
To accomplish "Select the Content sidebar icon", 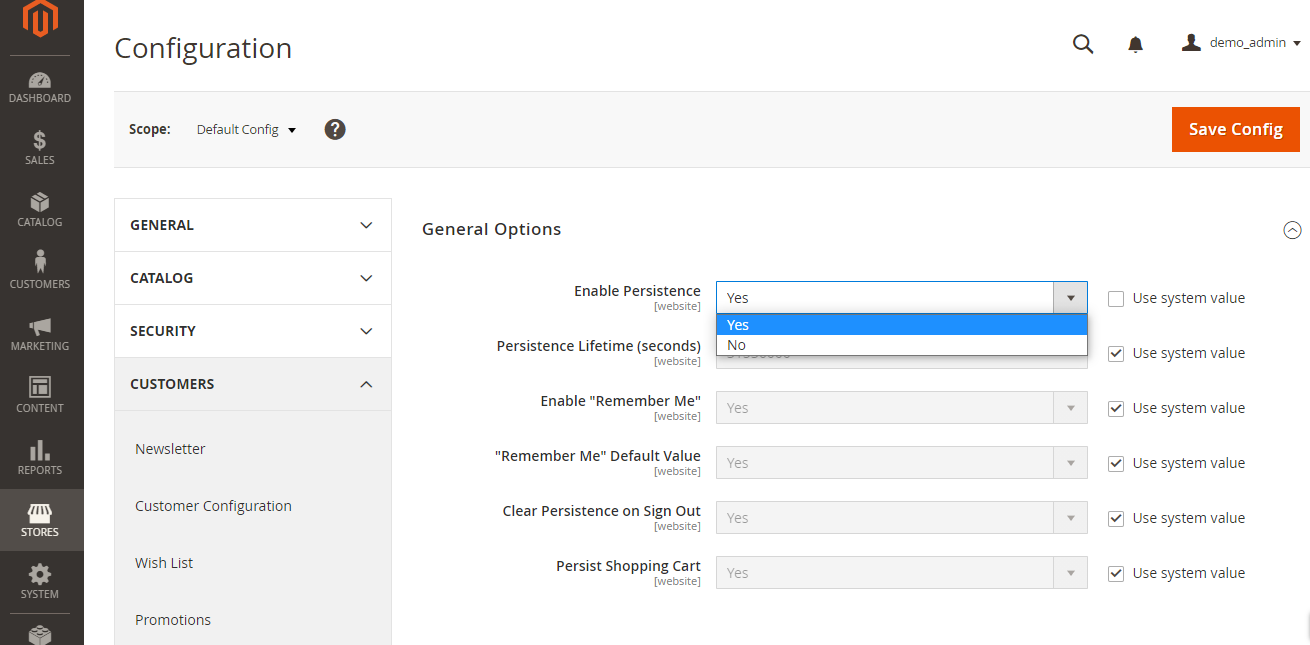I will (x=40, y=392).
